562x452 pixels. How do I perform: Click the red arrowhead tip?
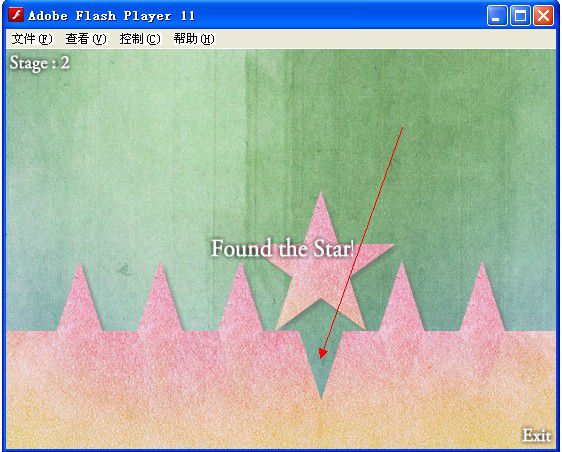[323, 354]
